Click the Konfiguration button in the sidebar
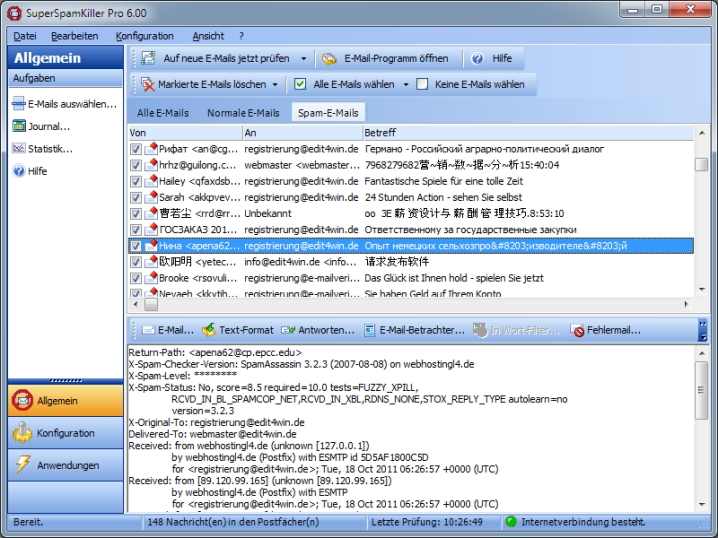This screenshot has width=718, height=538. (x=65, y=433)
